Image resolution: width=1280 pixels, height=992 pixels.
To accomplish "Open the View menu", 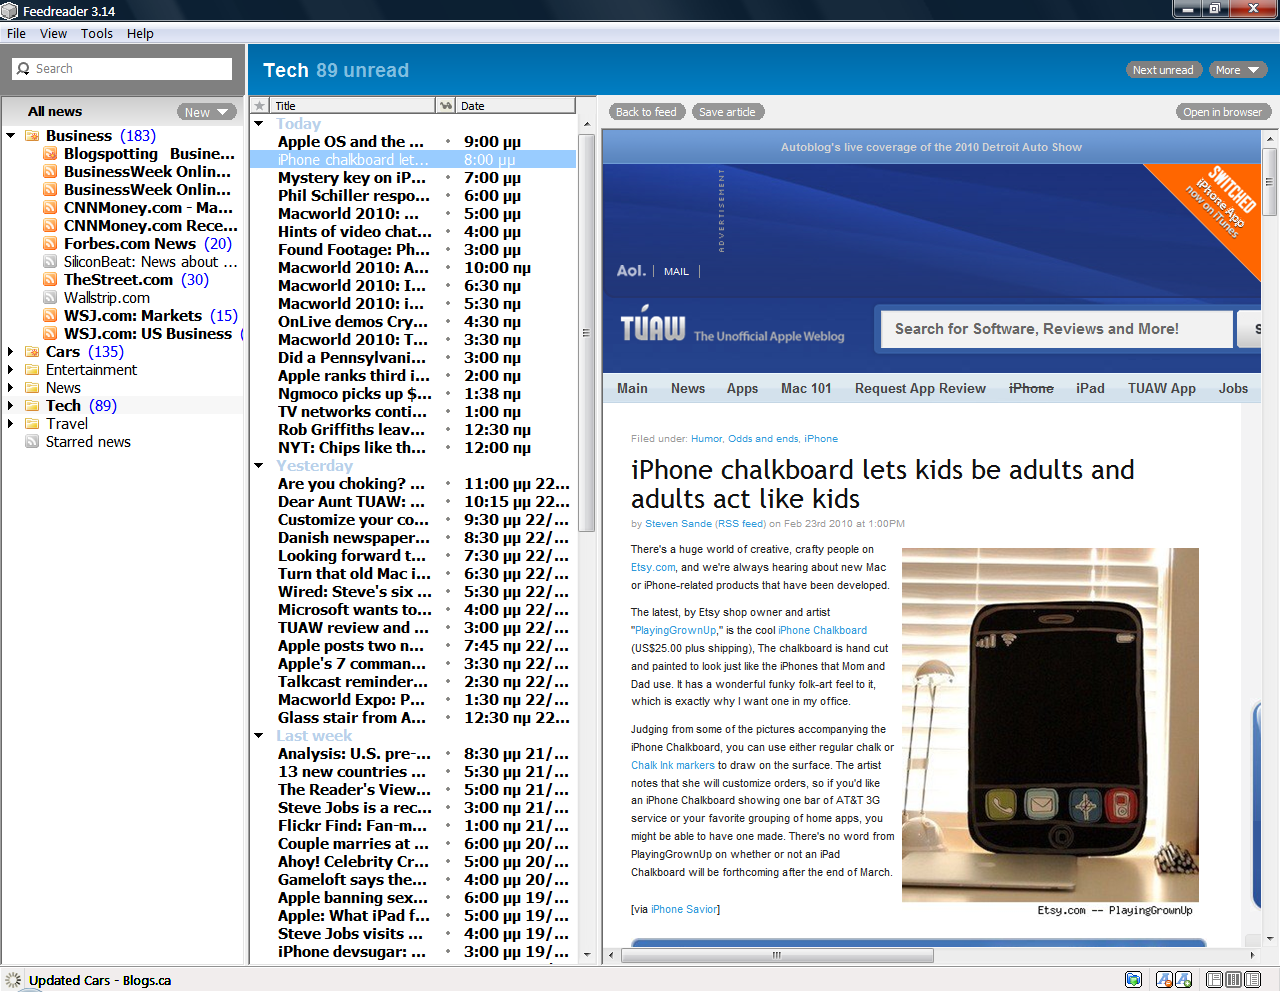I will (x=53, y=33).
